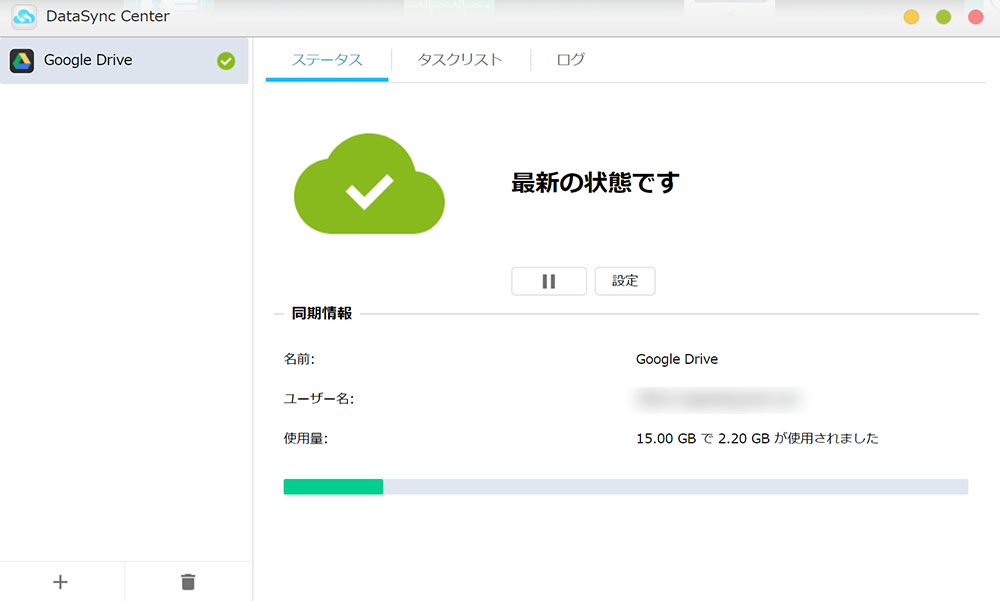Close window with the red button
The image size is (1000, 601).
[976, 17]
